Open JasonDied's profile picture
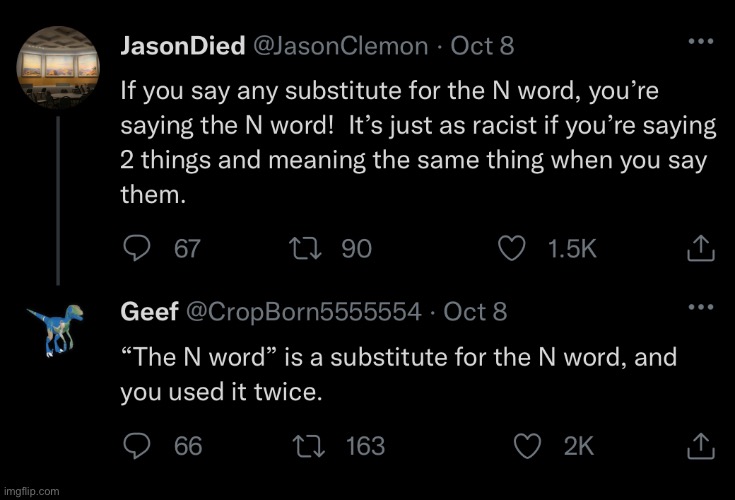The image size is (735, 500). tap(58, 74)
